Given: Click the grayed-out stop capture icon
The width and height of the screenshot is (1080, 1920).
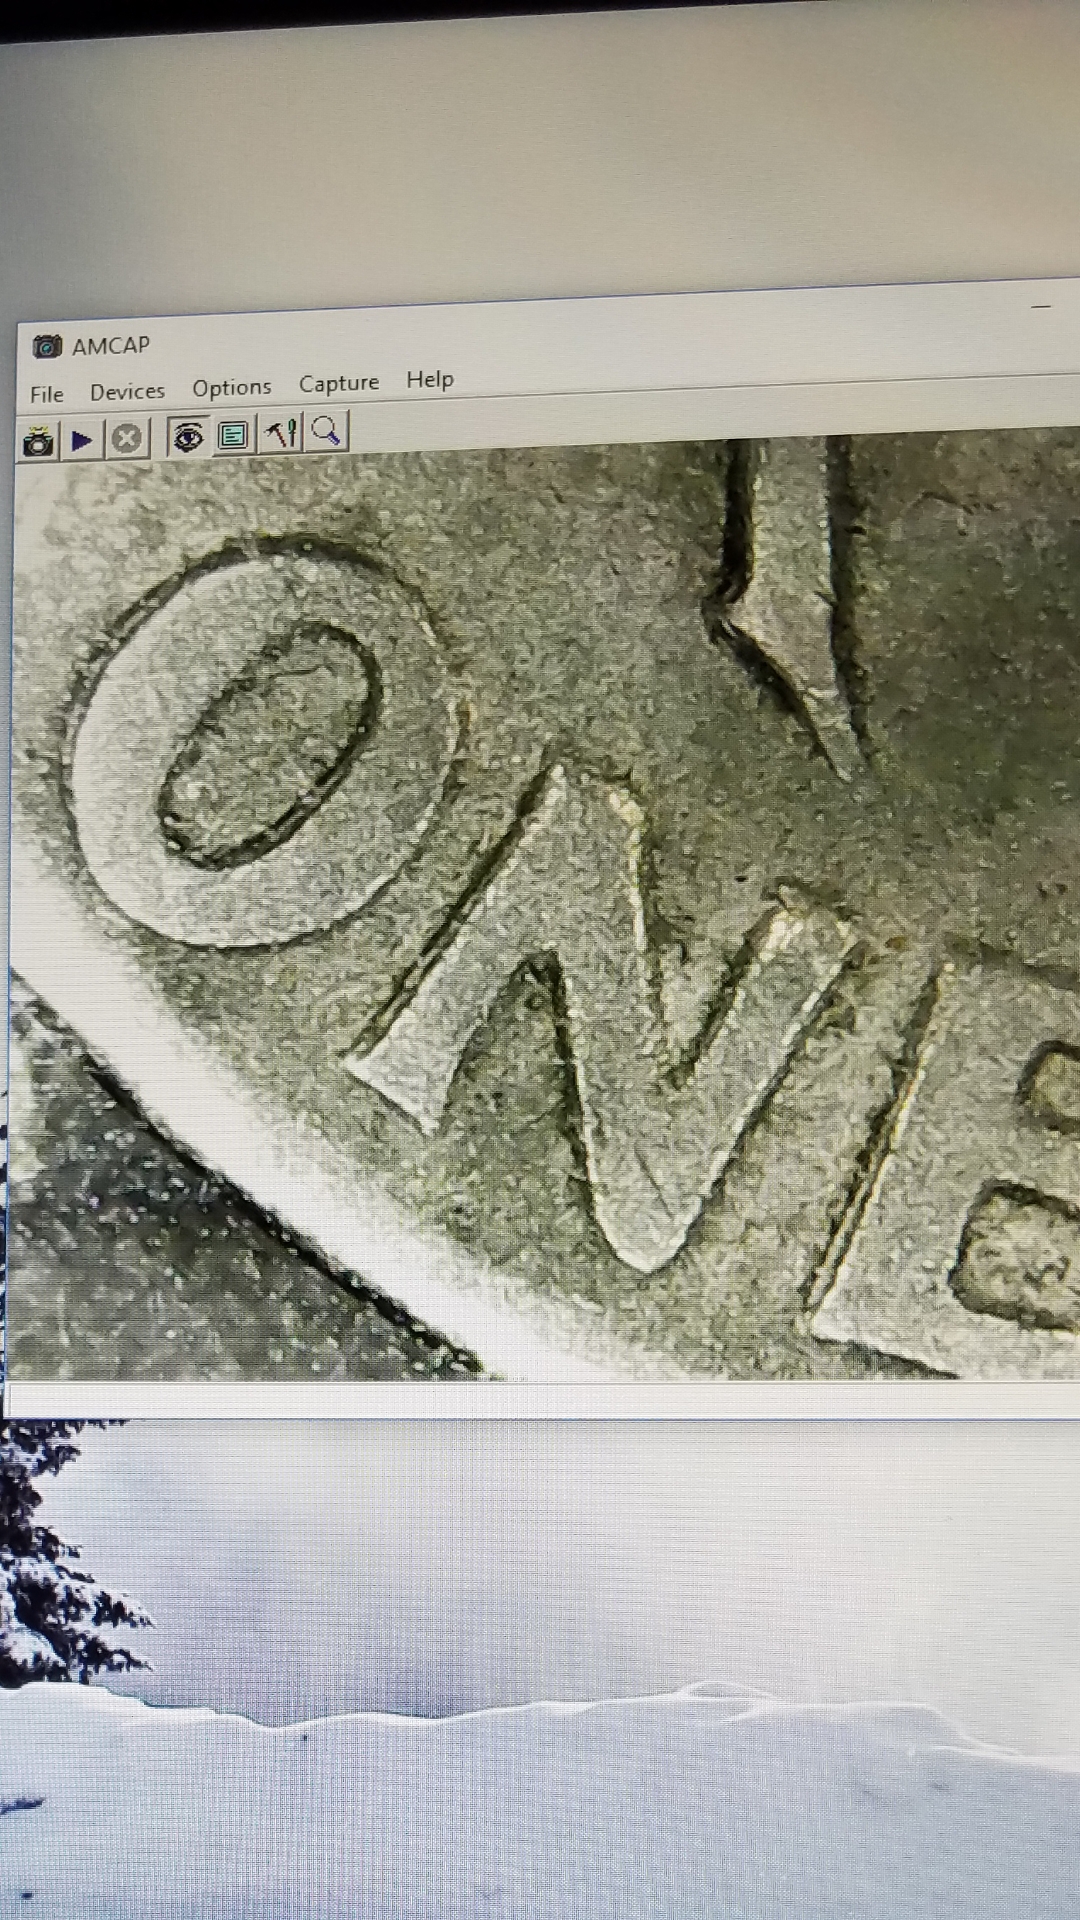Looking at the screenshot, I should coord(127,438).
